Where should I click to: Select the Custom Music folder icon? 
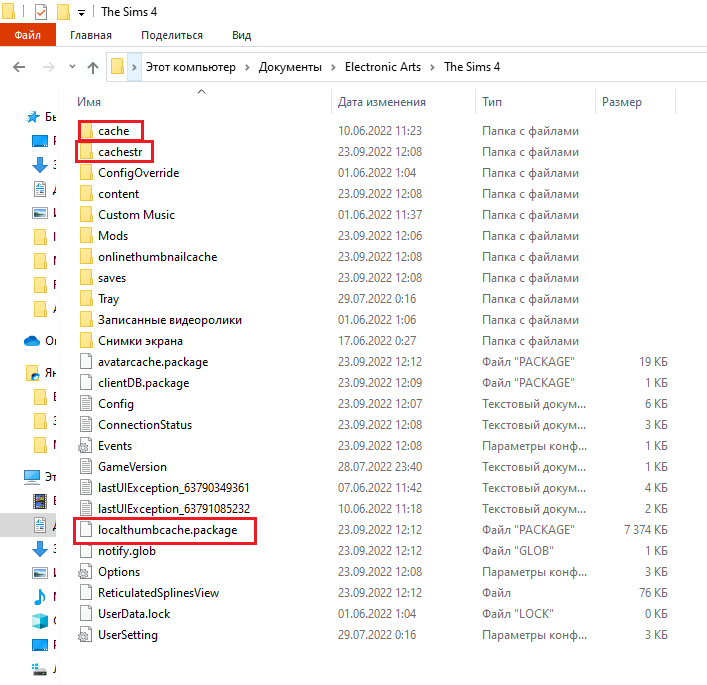pyautogui.click(x=87, y=215)
